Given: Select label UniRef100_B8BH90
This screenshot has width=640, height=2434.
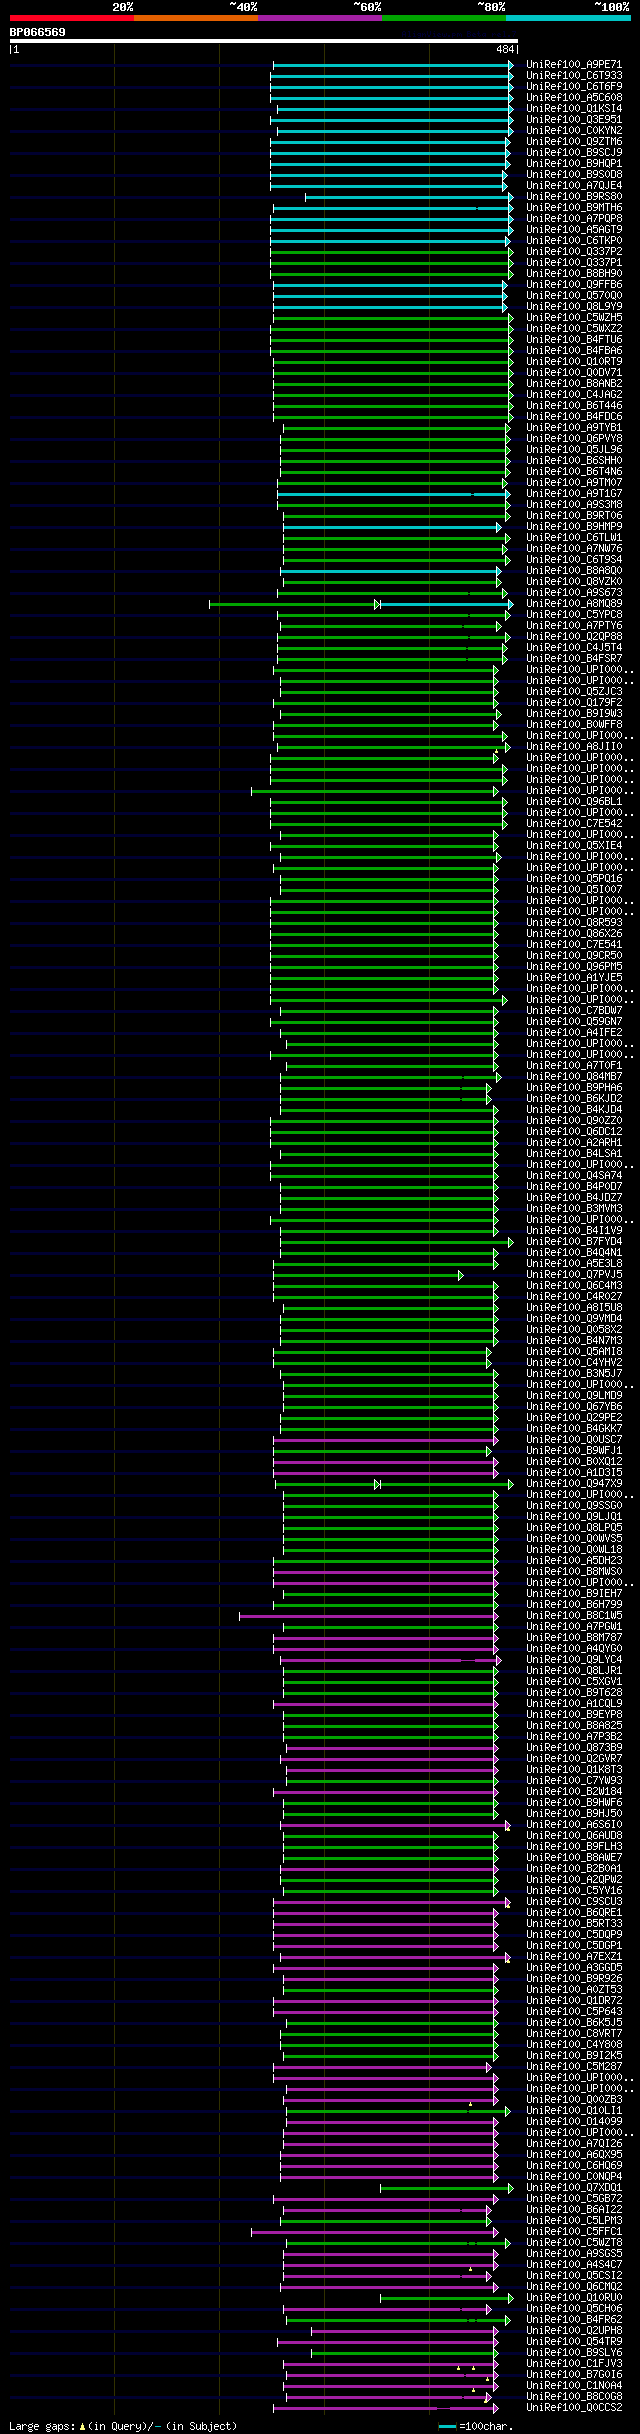Looking at the screenshot, I should tap(574, 273).
